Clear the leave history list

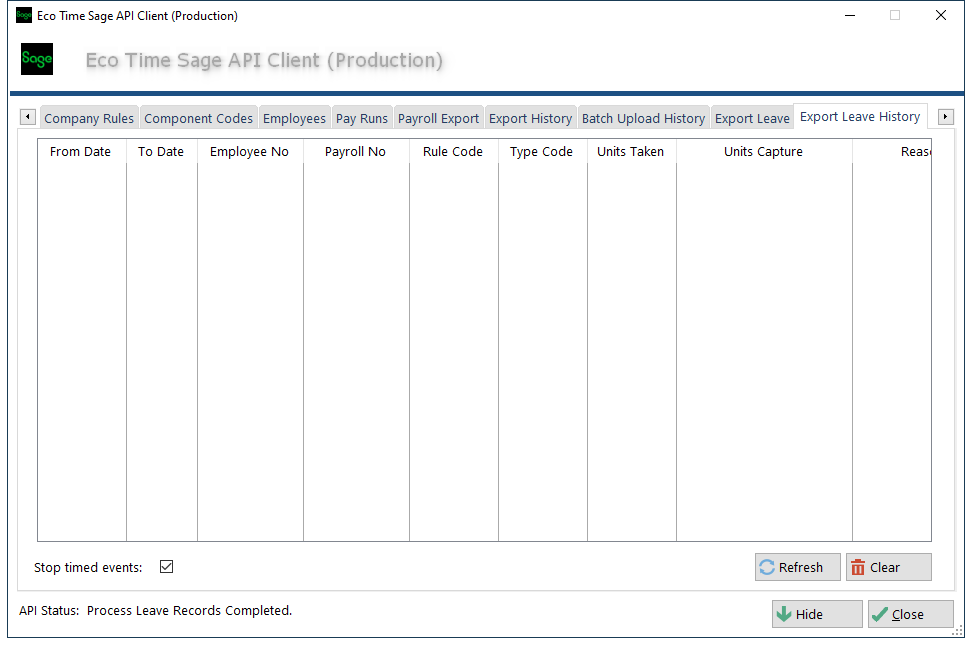[888, 567]
